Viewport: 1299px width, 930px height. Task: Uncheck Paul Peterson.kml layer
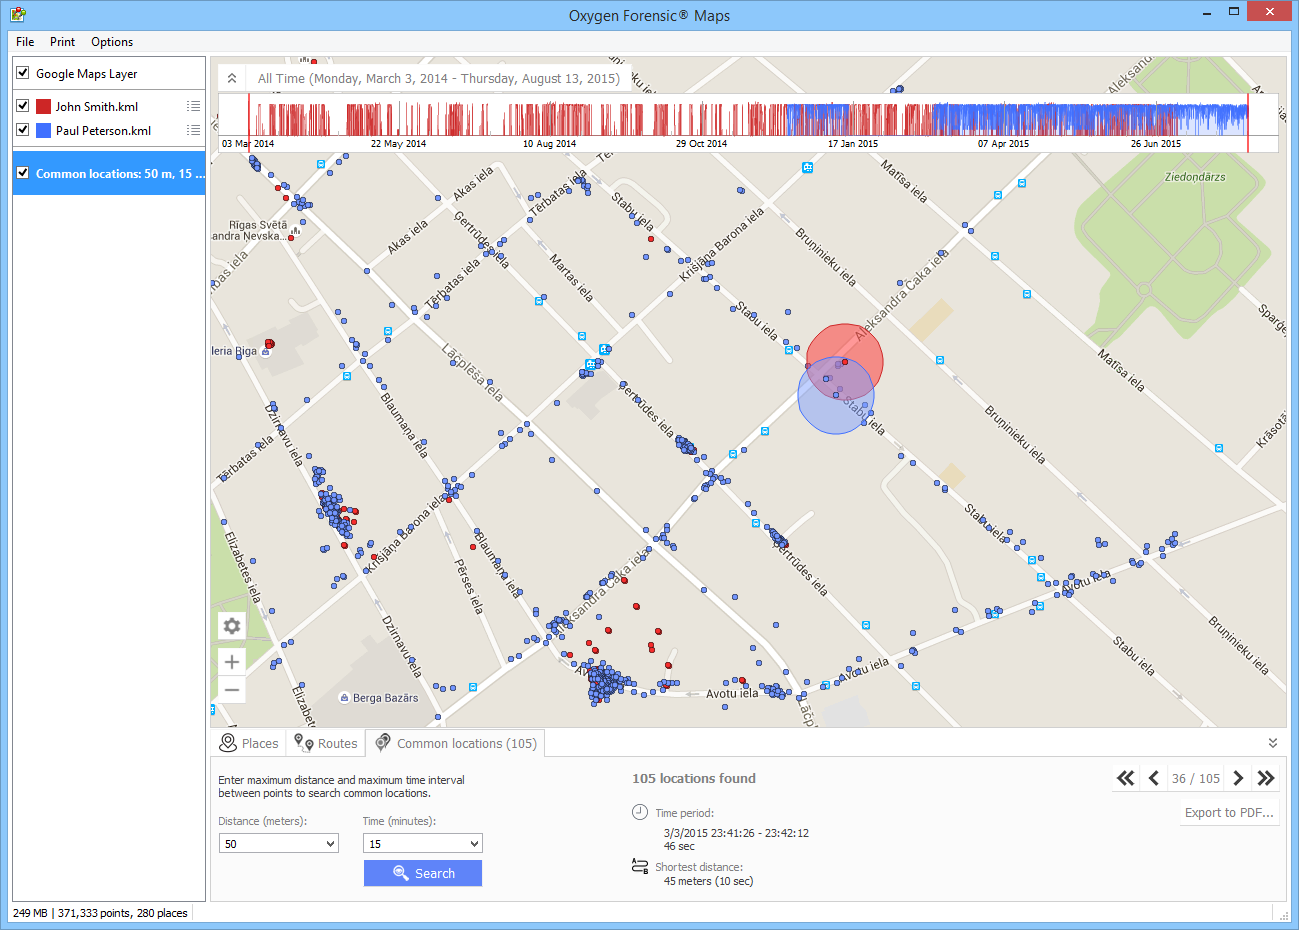(23, 130)
